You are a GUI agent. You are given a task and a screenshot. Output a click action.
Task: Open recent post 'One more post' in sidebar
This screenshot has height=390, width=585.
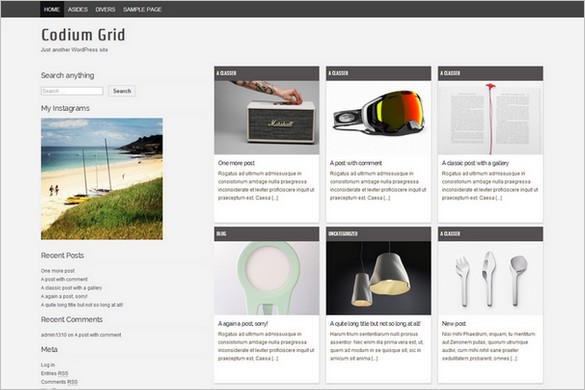coord(58,271)
